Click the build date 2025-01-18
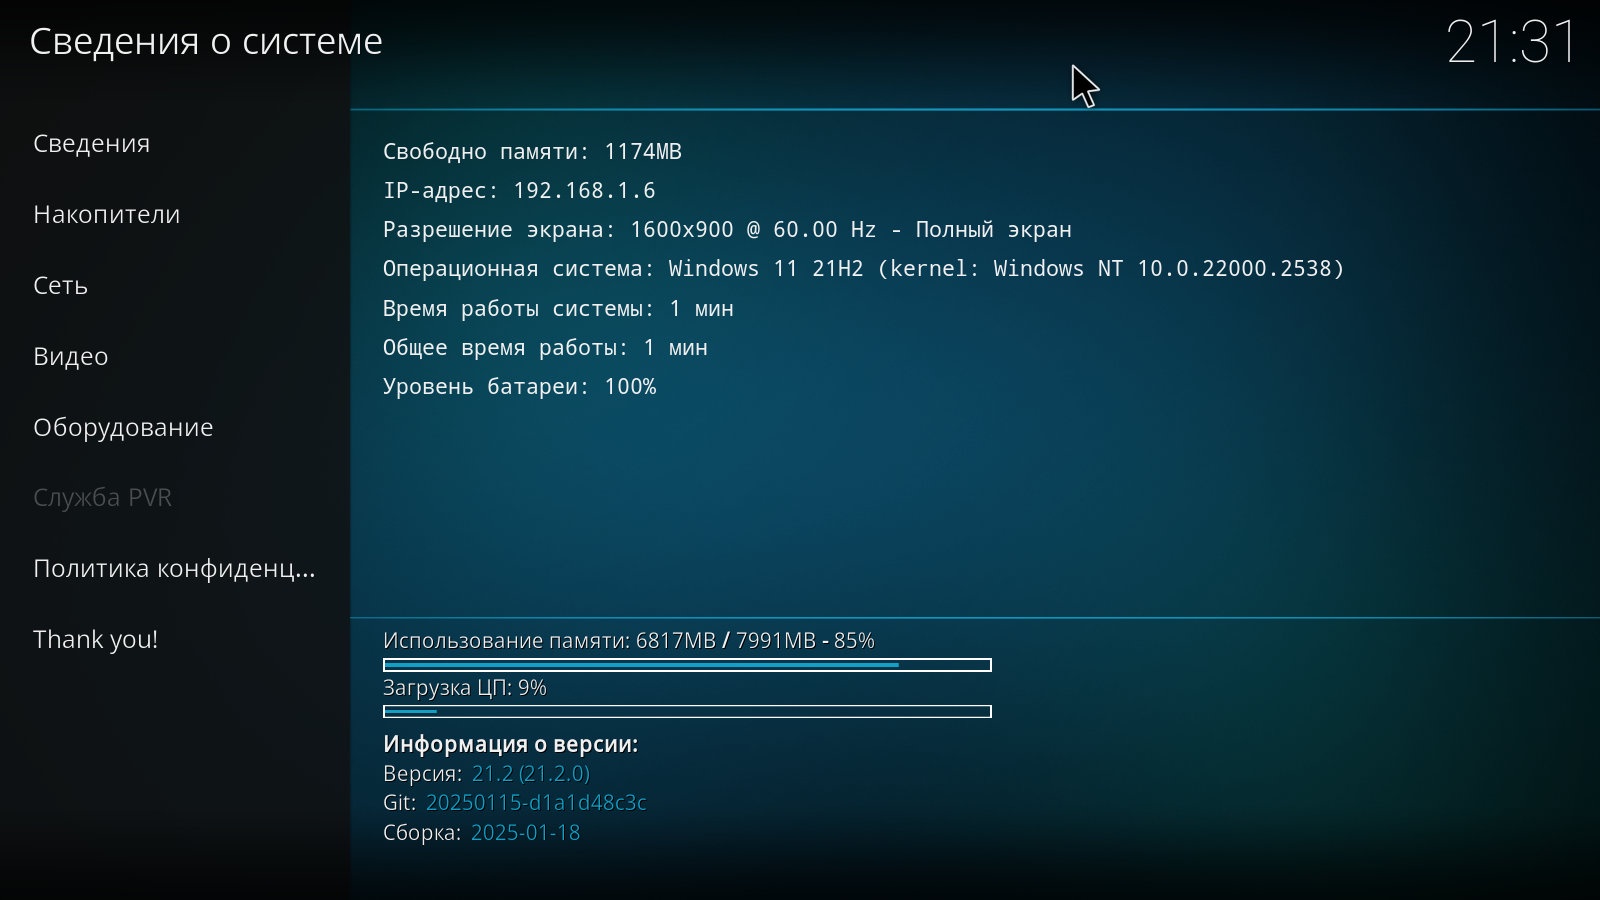 pos(525,833)
